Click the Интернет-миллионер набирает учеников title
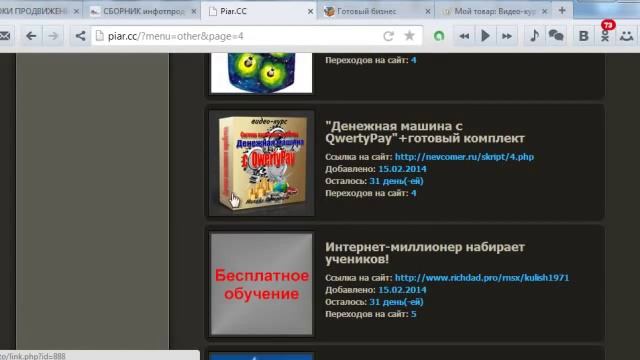 [x=424, y=253]
